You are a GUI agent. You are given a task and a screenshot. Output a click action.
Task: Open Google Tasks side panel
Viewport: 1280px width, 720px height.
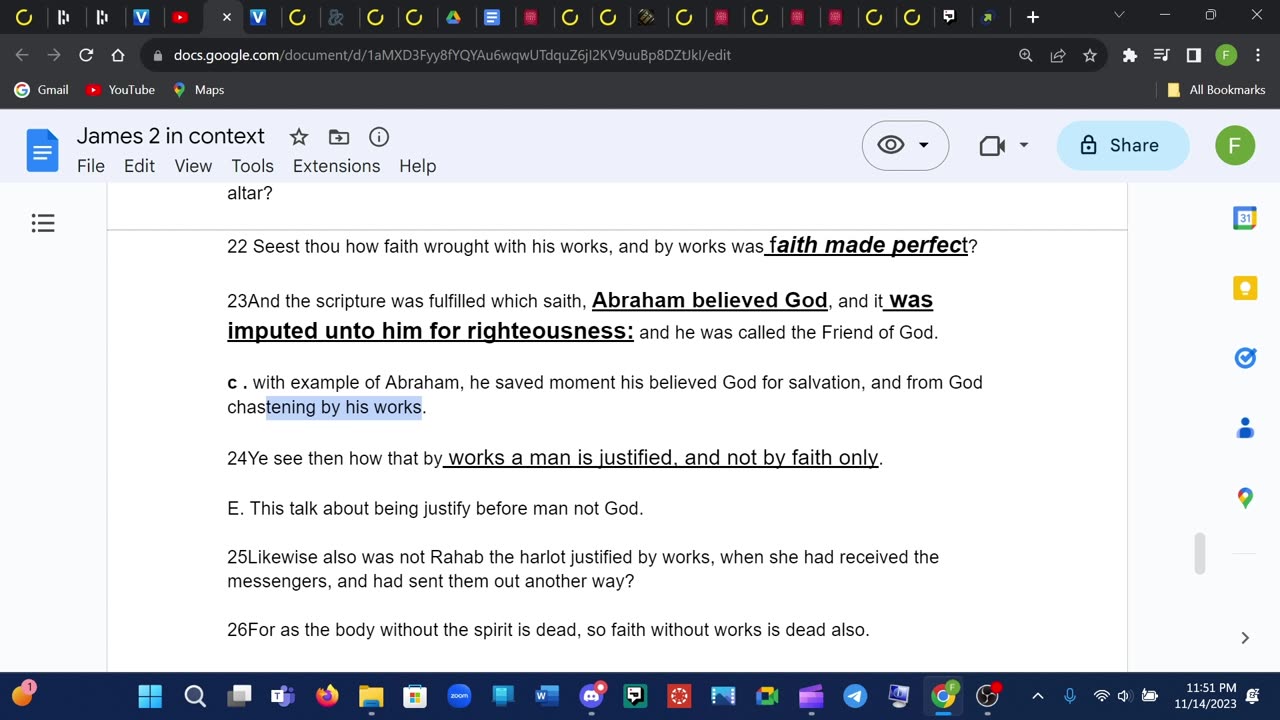[1245, 358]
